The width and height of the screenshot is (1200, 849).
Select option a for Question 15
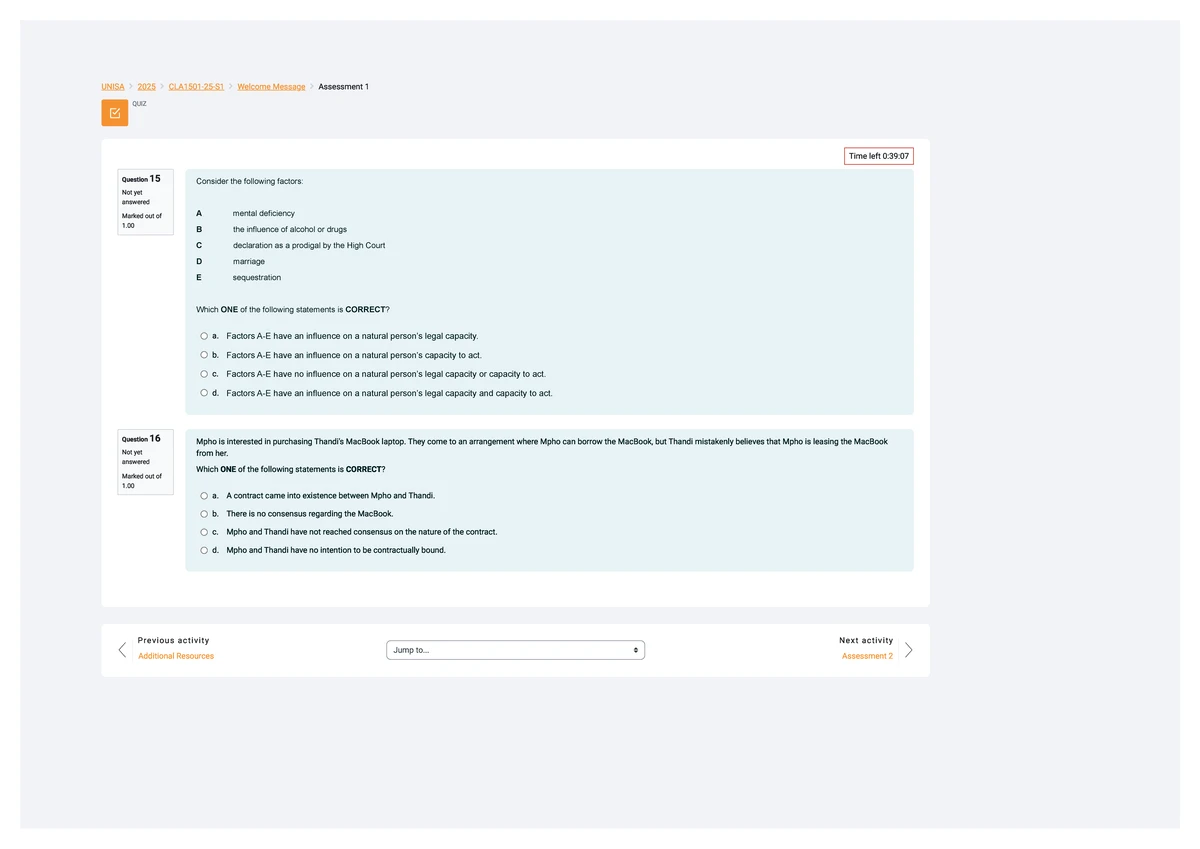pos(204,336)
